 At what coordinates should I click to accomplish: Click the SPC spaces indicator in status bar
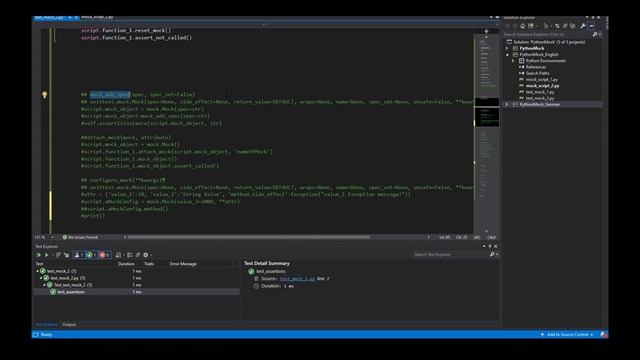pyautogui.click(x=477, y=237)
